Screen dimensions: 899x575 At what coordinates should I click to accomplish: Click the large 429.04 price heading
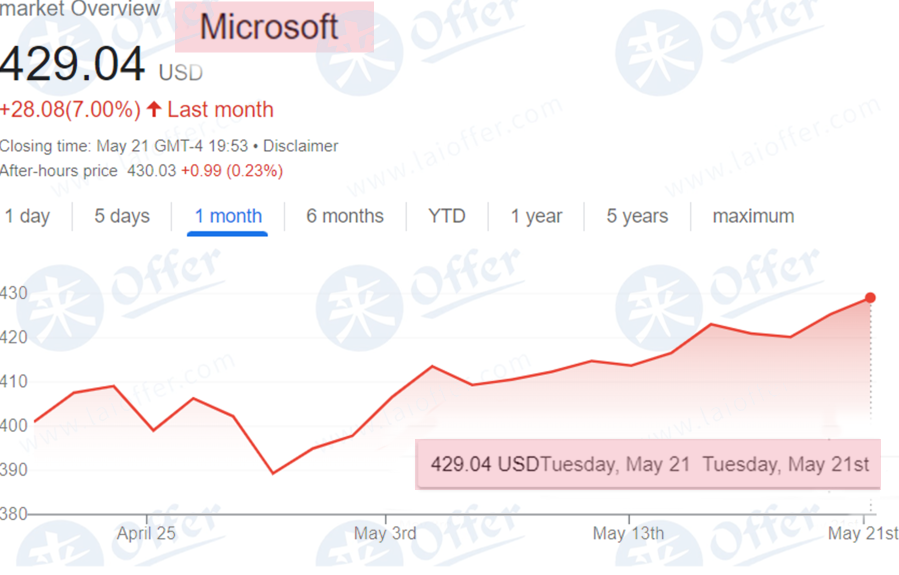(72, 64)
